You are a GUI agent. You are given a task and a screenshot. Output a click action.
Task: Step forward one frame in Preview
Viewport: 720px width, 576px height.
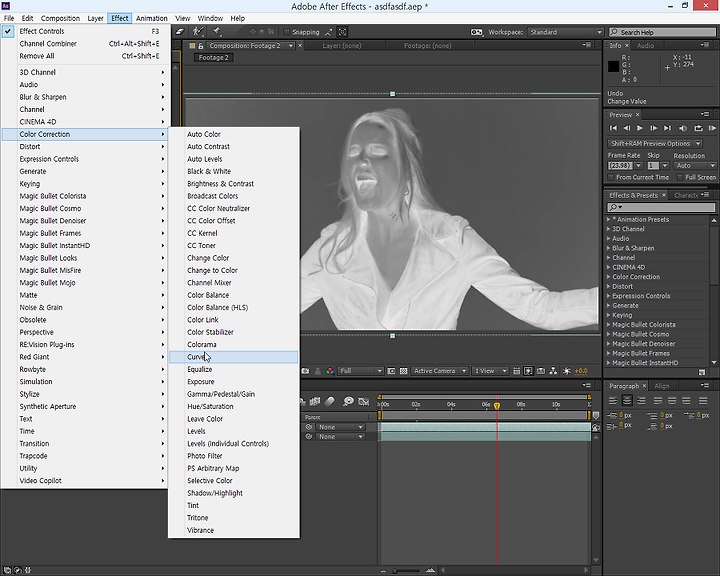click(x=654, y=128)
